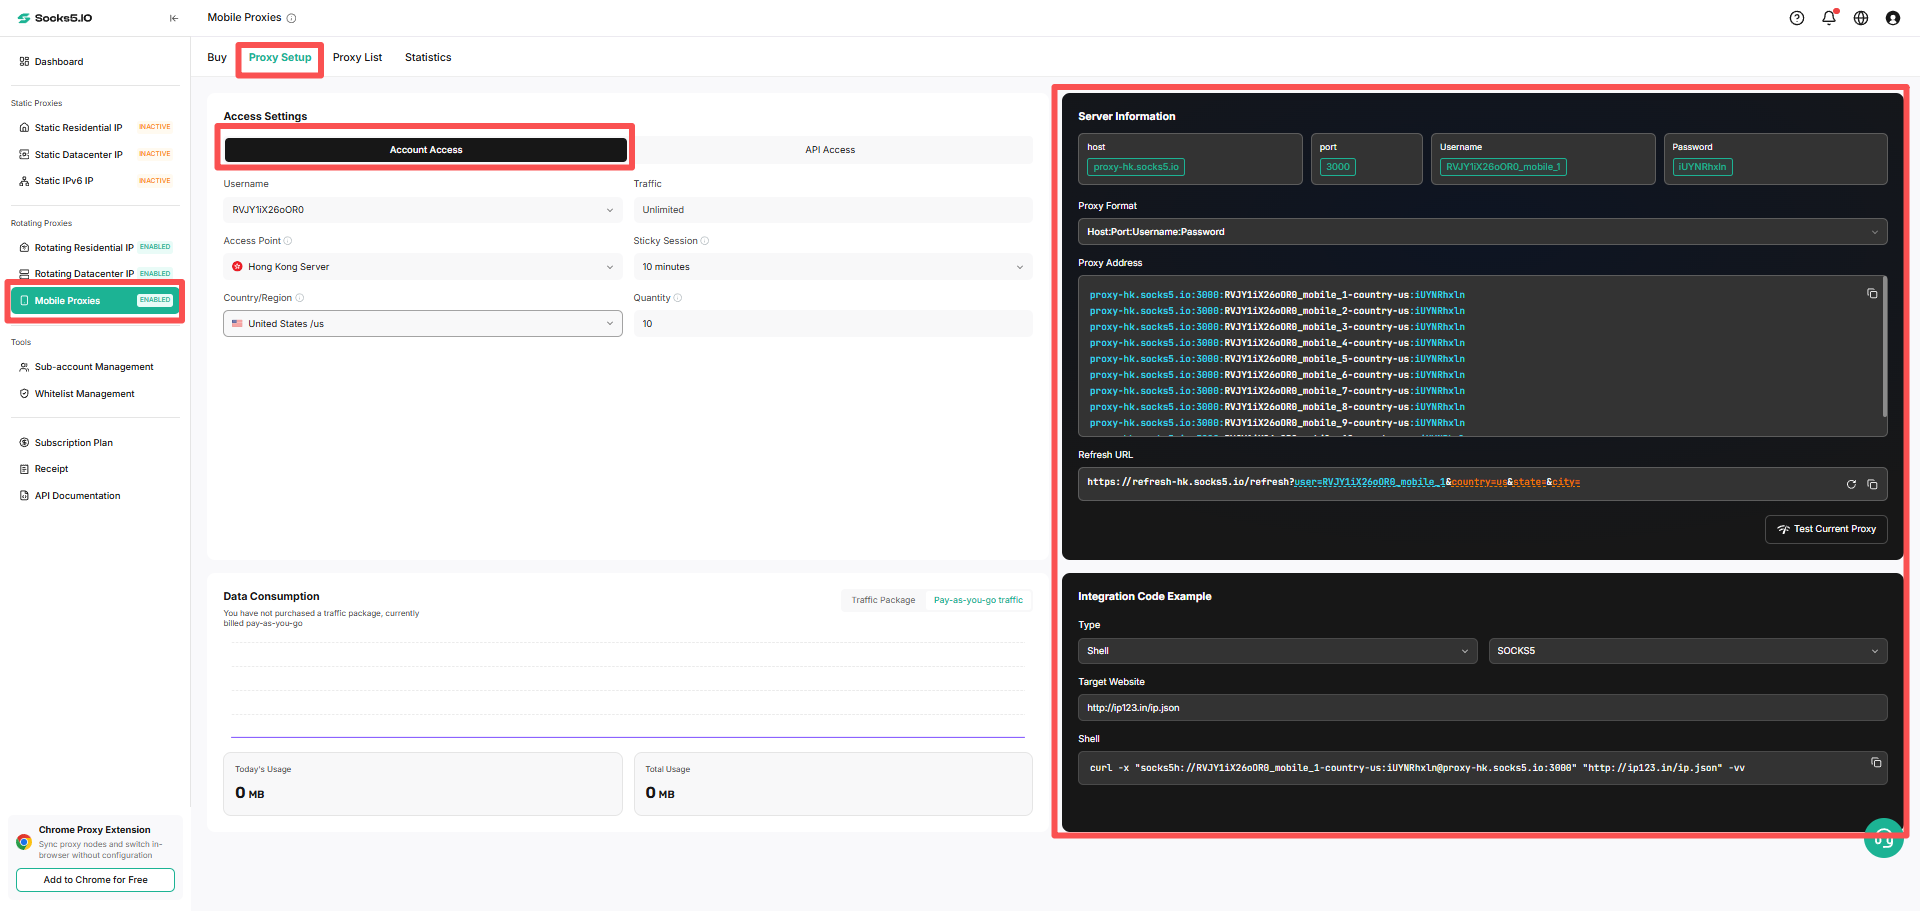Image resolution: width=1920 pixels, height=911 pixels.
Task: Open the Proxy Format dropdown
Action: pyautogui.click(x=1482, y=232)
